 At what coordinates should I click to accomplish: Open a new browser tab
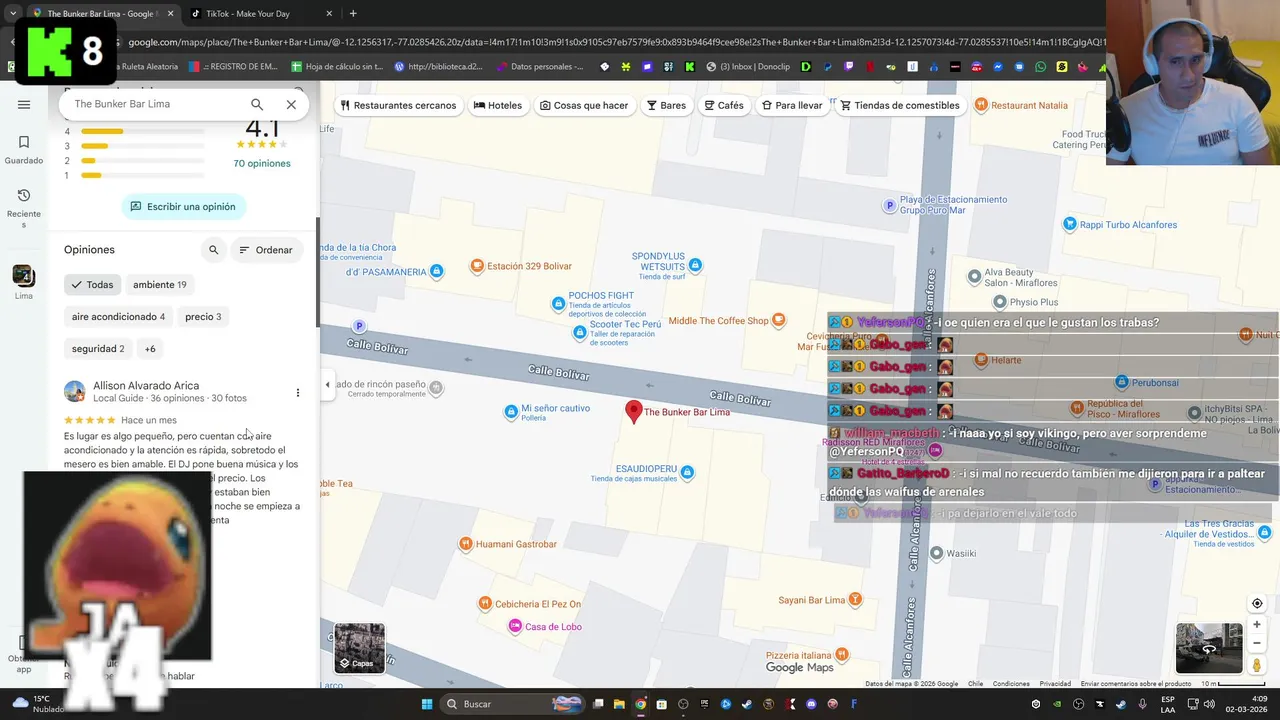pos(353,14)
